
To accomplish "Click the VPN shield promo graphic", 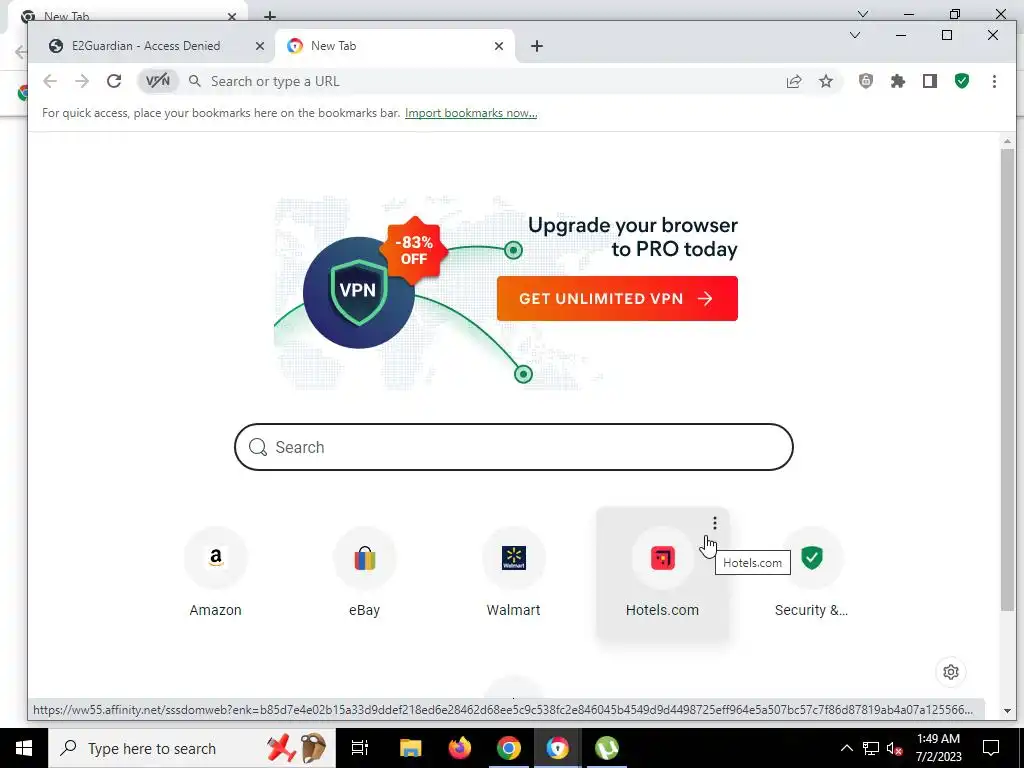I will (359, 293).
